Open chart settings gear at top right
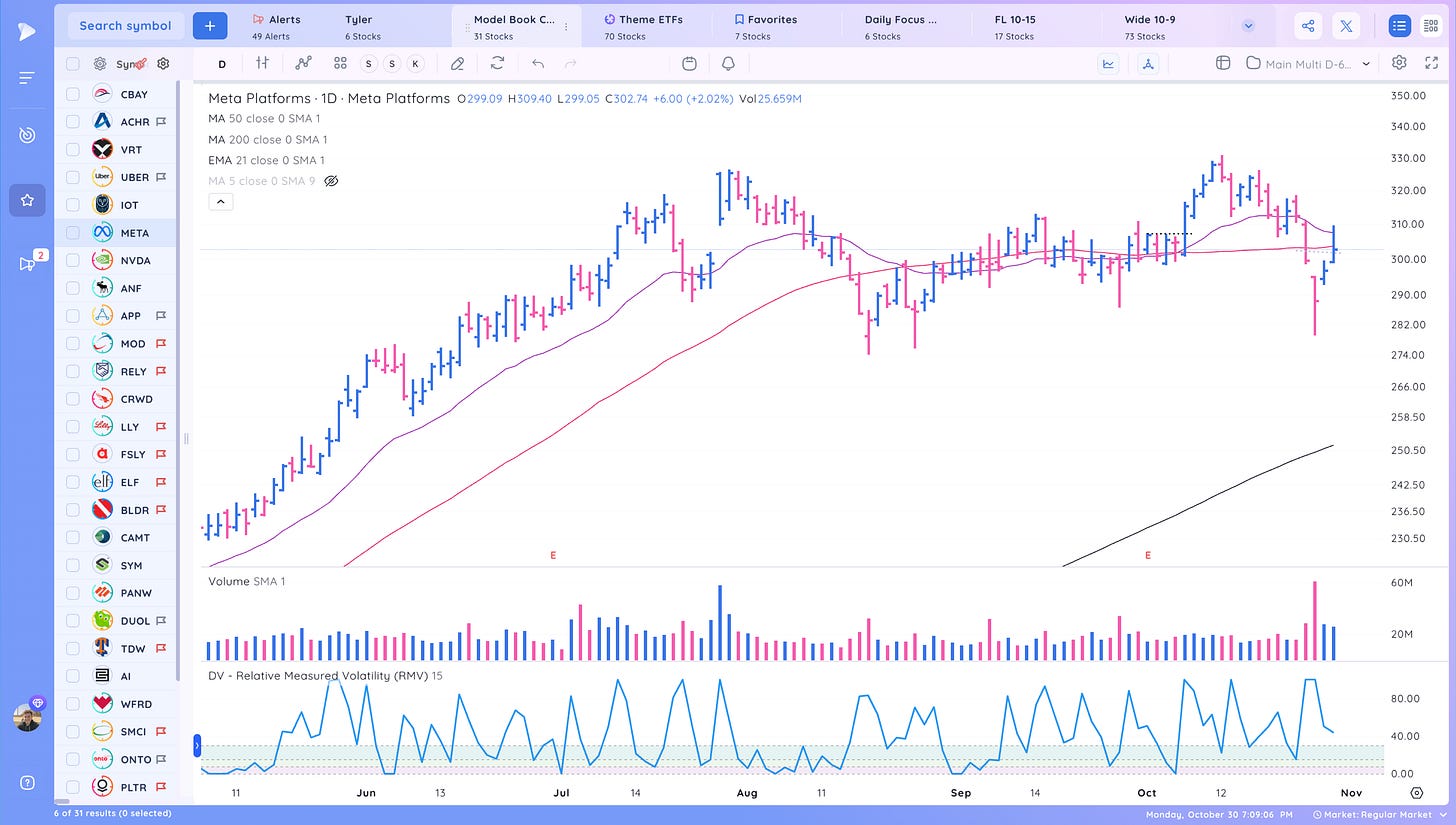Viewport: 1456px width, 825px height. point(1399,63)
